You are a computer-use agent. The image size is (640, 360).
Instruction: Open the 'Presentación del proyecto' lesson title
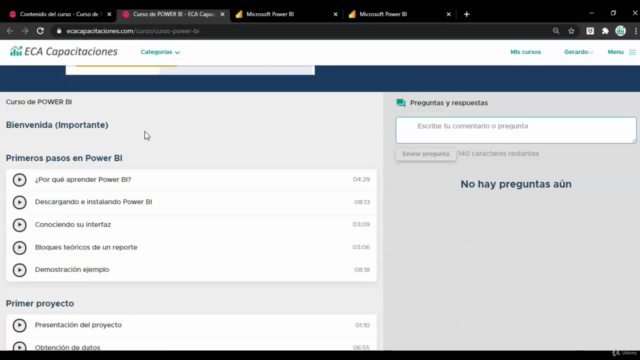[x=78, y=325]
